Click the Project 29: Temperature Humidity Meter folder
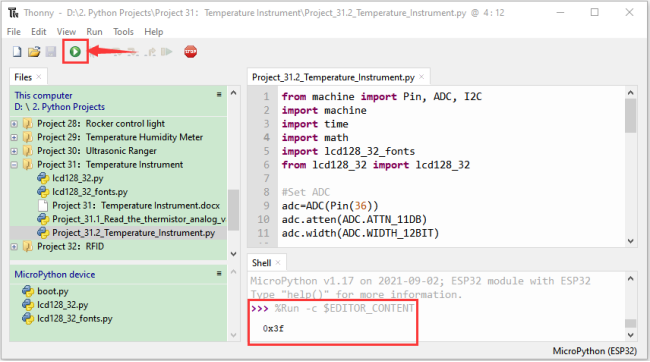Viewport: 650px width, 362px height. [120, 137]
